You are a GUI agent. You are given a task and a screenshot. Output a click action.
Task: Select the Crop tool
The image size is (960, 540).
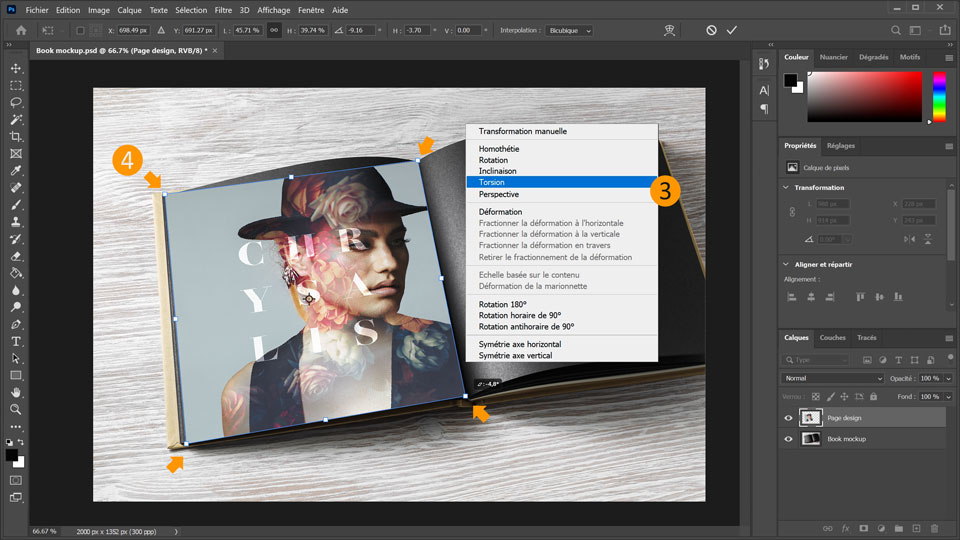16,136
